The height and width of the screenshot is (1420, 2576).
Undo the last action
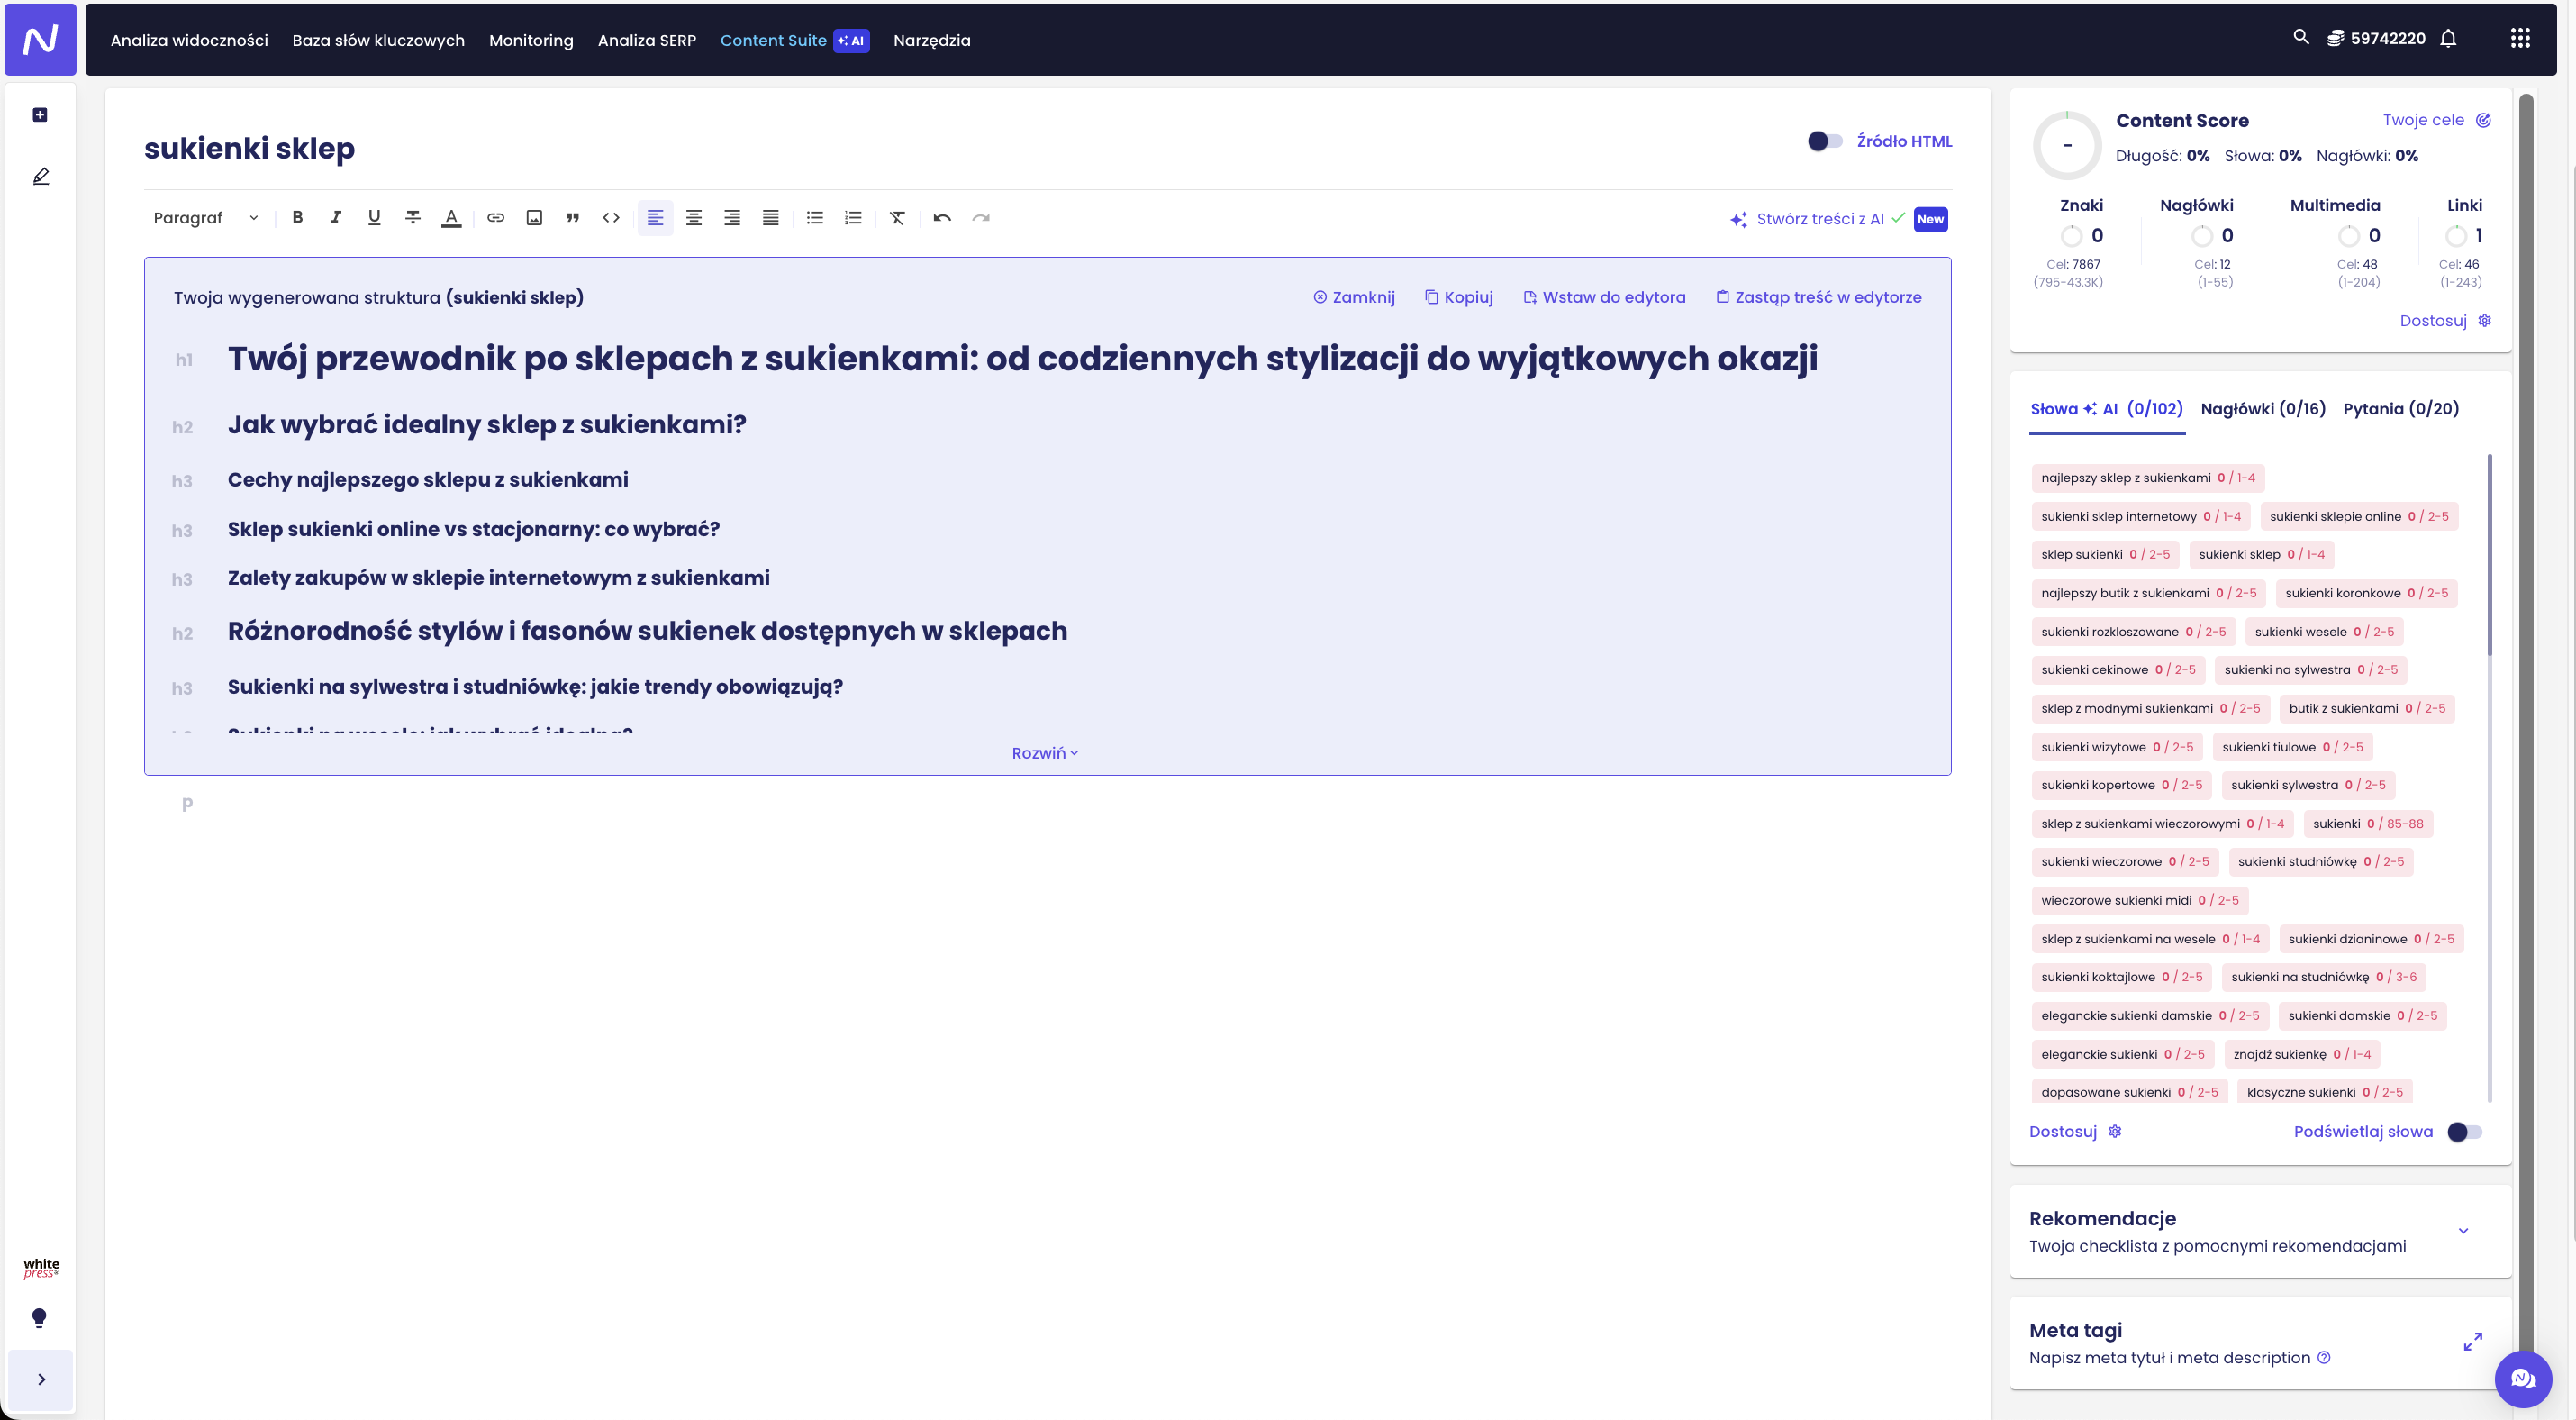942,217
